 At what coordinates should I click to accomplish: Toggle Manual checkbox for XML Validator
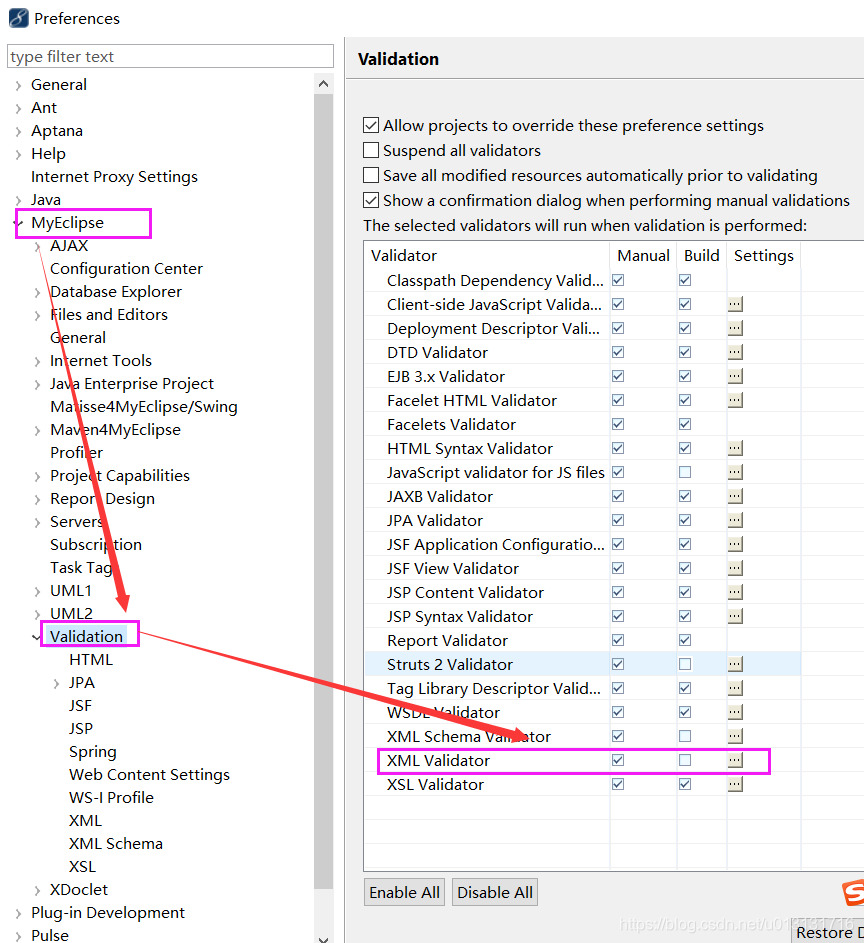(617, 760)
